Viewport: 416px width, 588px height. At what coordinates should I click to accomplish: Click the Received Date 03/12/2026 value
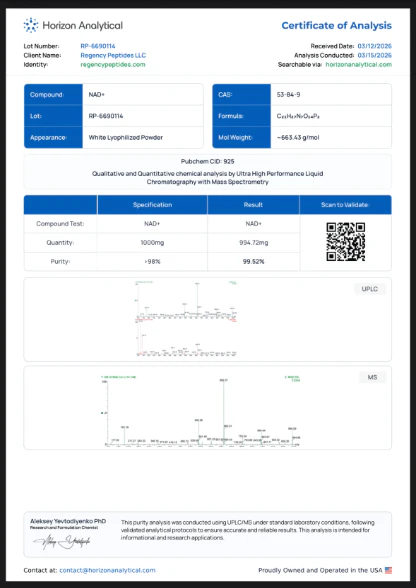[x=374, y=46]
